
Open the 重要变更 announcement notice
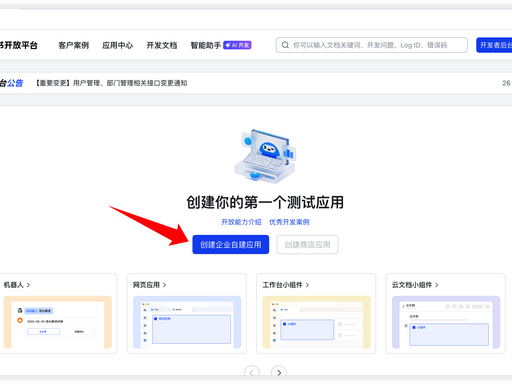pyautogui.click(x=111, y=83)
